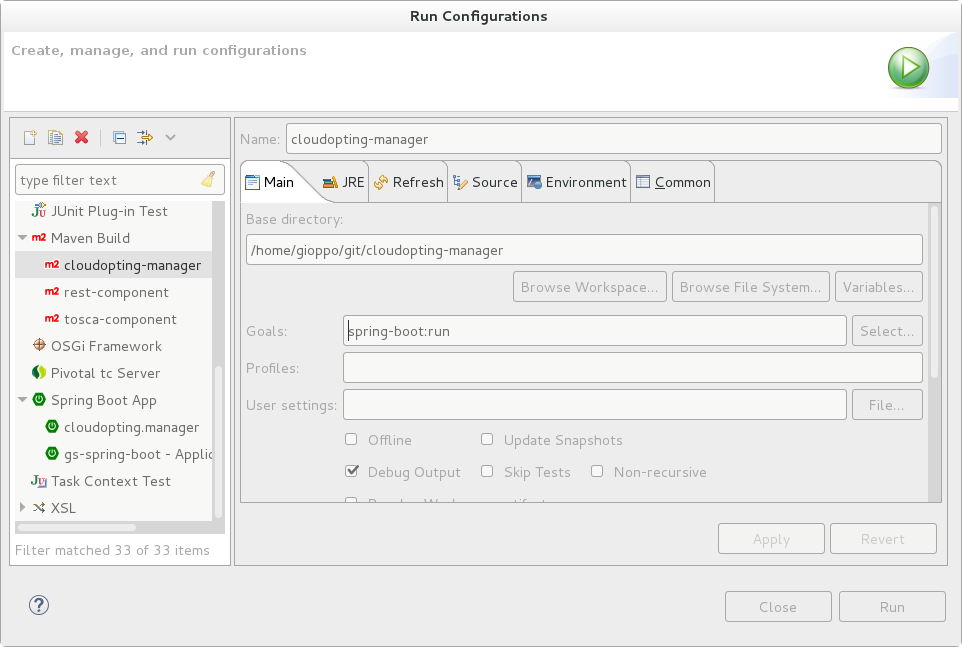Uncheck Debug Output checkbox
Image resolution: width=962 pixels, height=647 pixels.
tap(352, 471)
